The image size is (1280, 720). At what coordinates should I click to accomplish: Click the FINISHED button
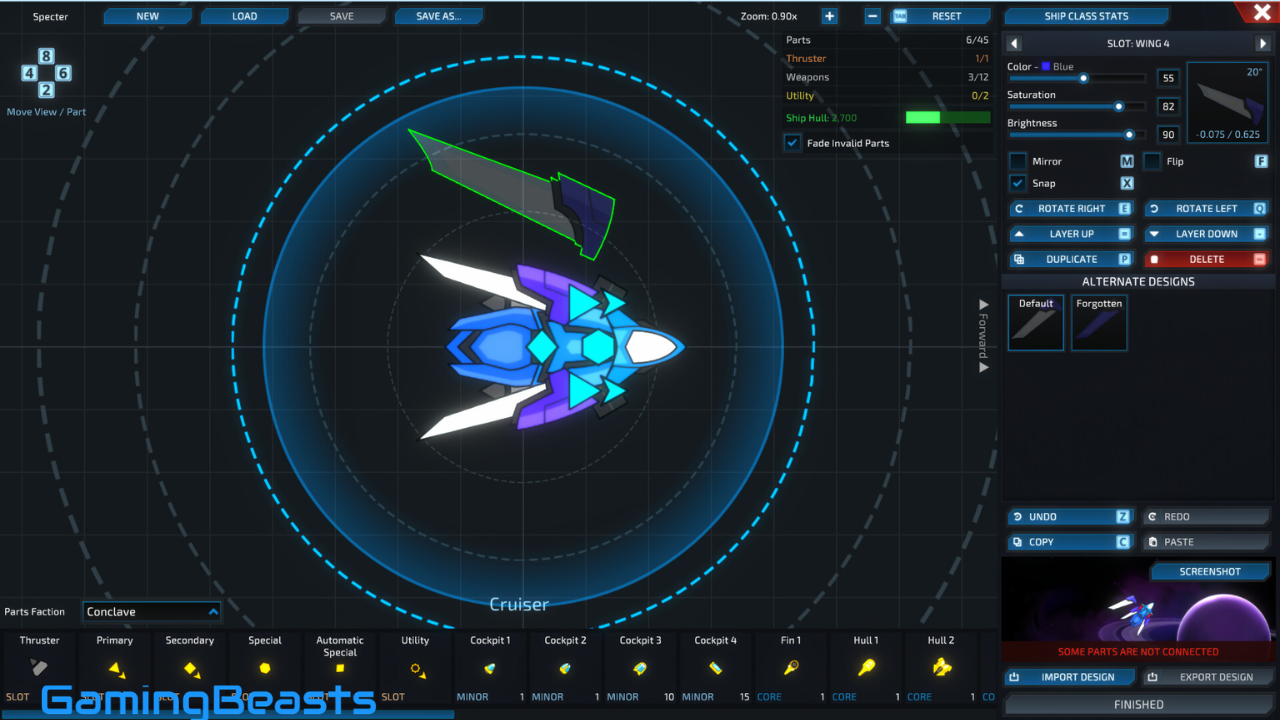(1138, 704)
